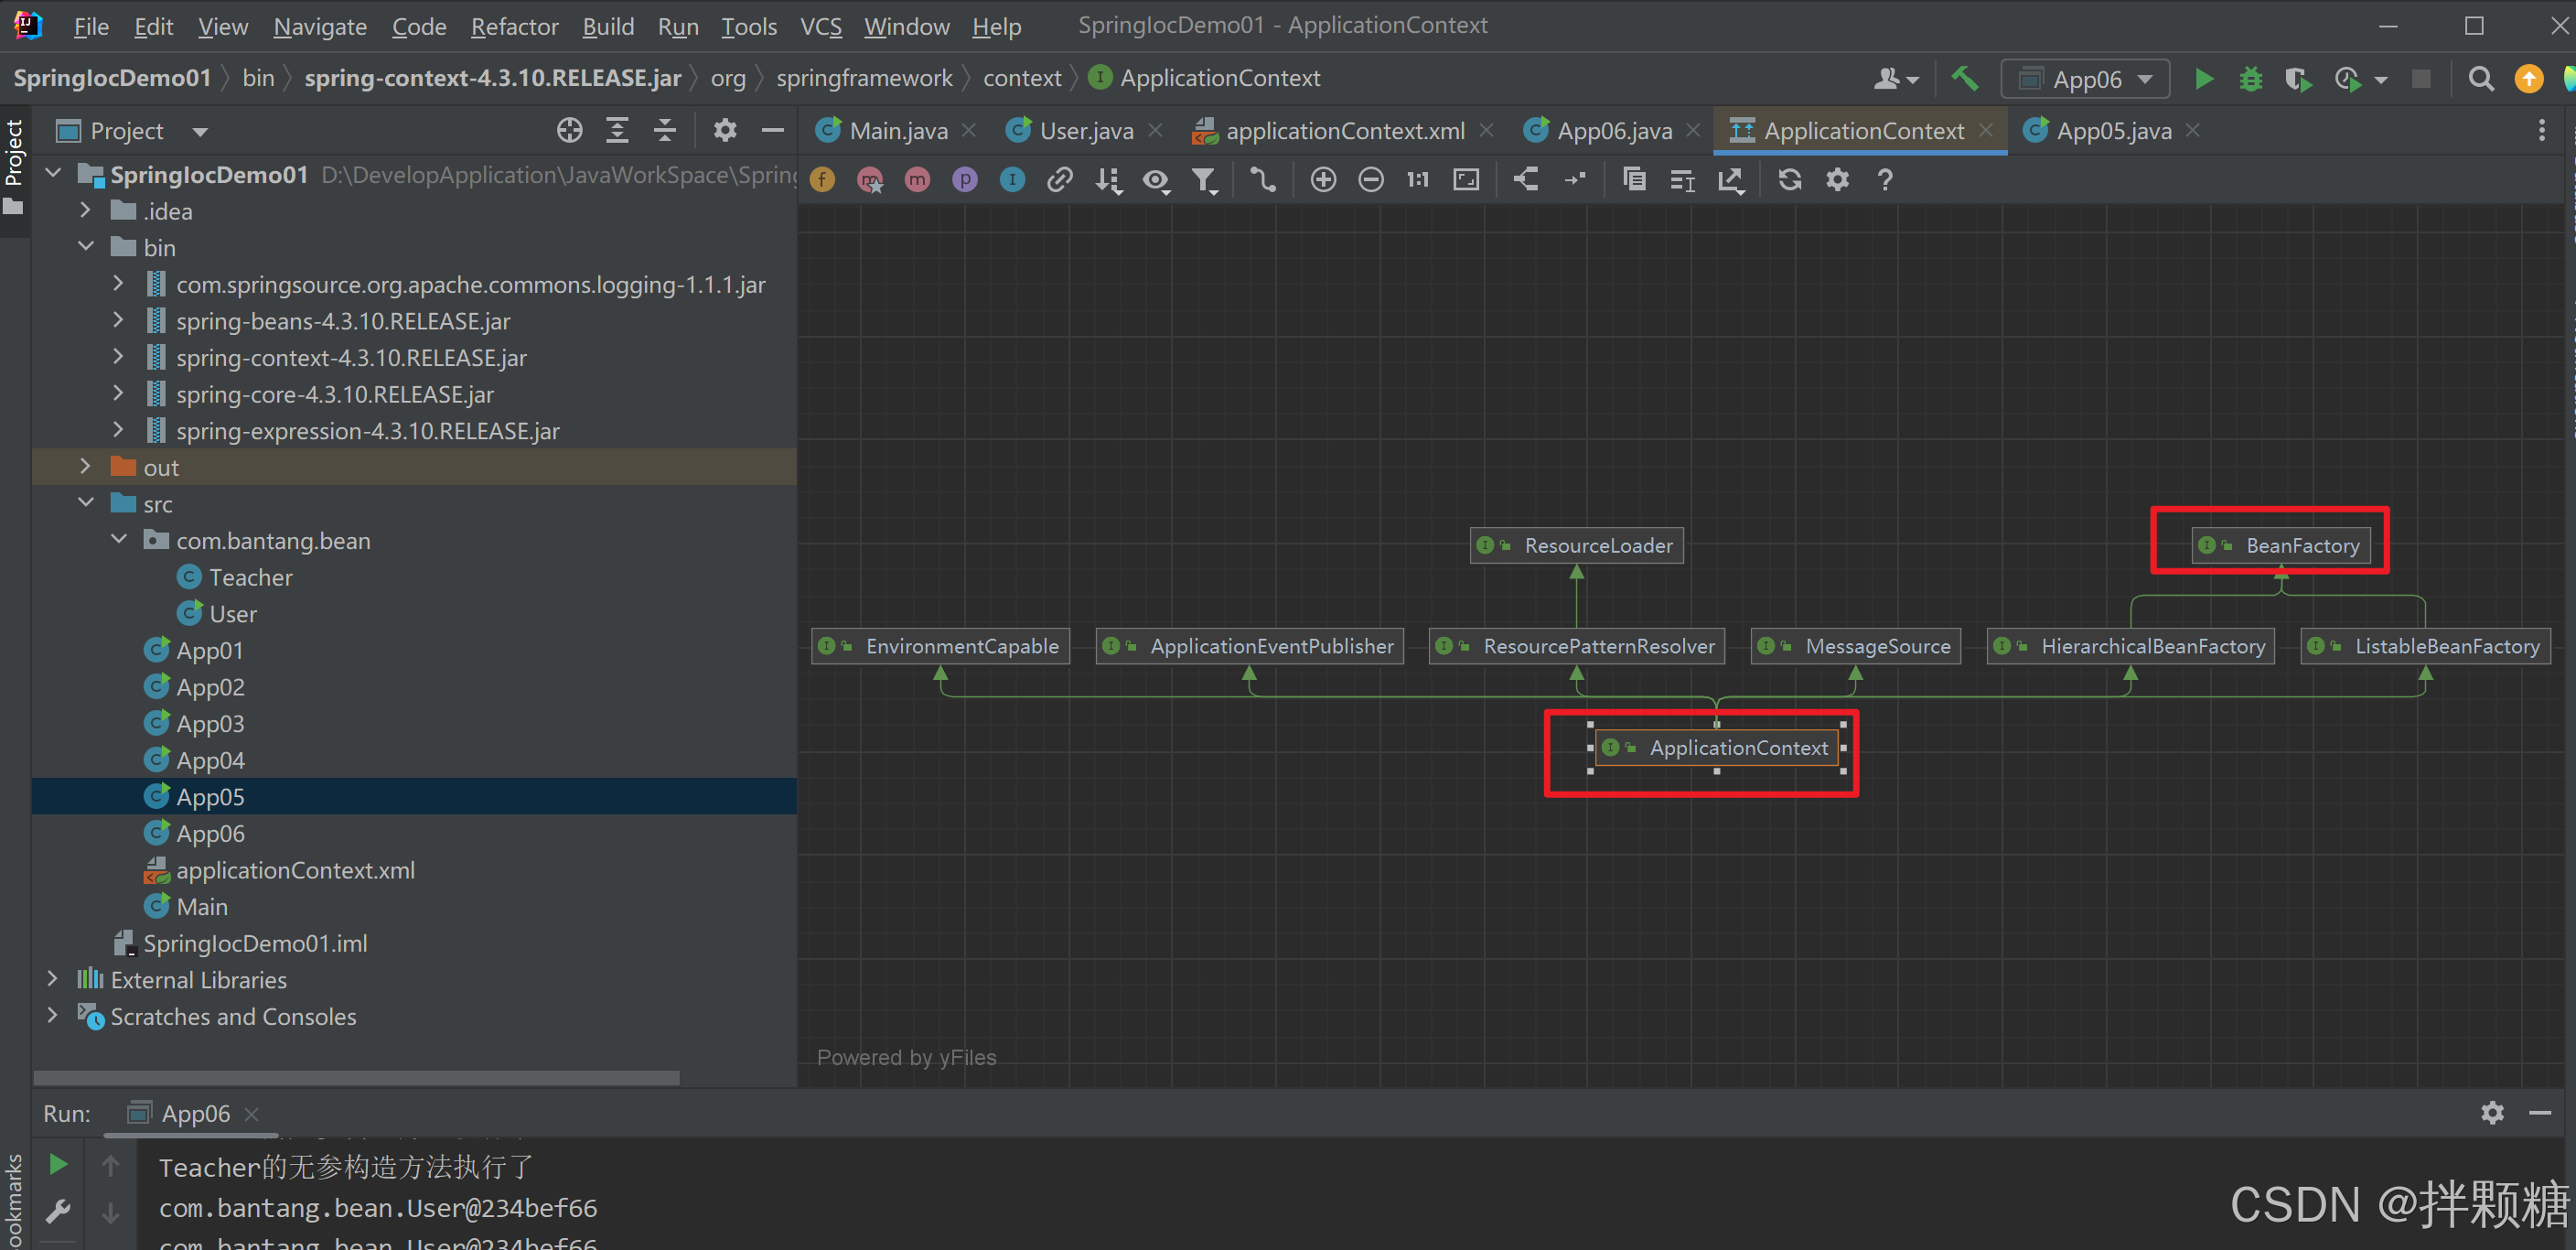2576x1250 pixels.
Task: Click zoom out diagram icon
Action: pyautogui.click(x=1371, y=180)
